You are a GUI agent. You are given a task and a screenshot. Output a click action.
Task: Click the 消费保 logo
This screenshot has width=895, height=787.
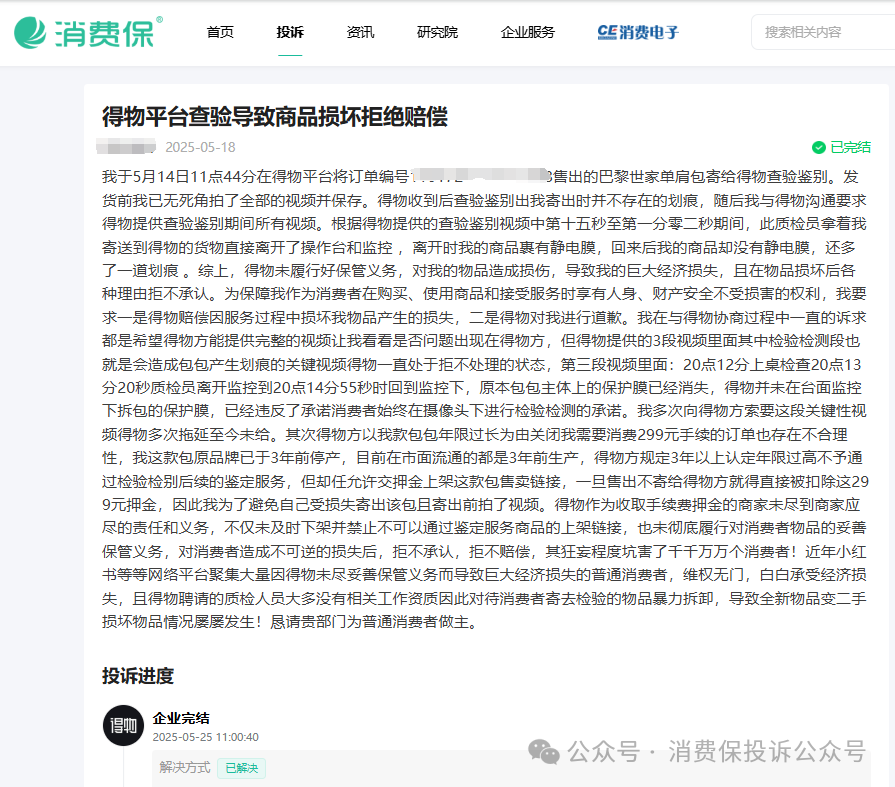pyautogui.click(x=88, y=33)
